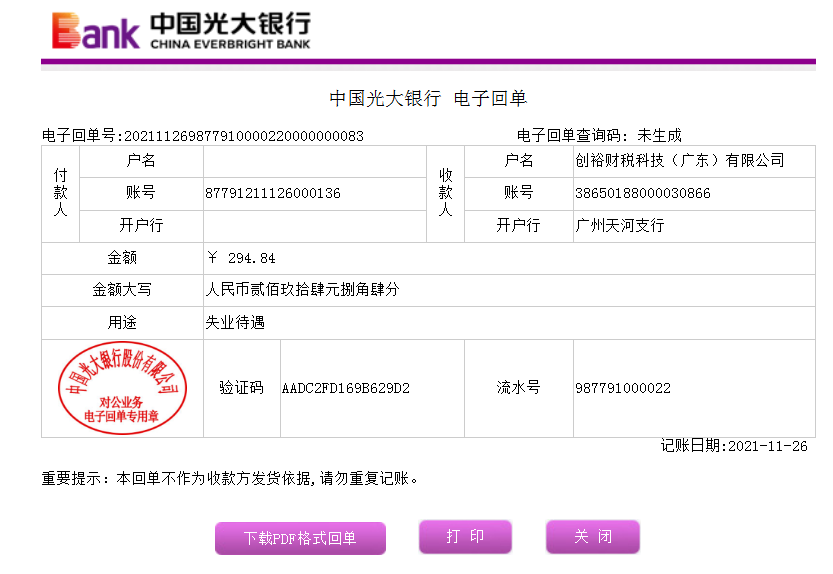Click the 付款人 label cell

click(x=61, y=194)
